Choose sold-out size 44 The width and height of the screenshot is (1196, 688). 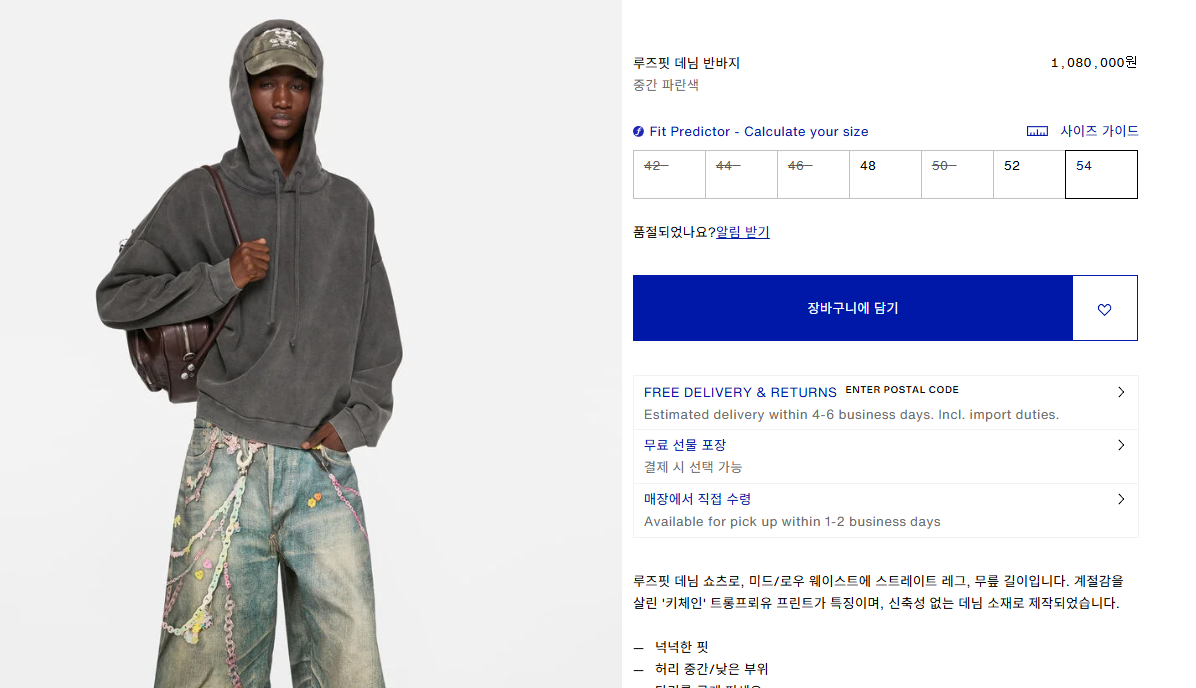pyautogui.click(x=741, y=175)
